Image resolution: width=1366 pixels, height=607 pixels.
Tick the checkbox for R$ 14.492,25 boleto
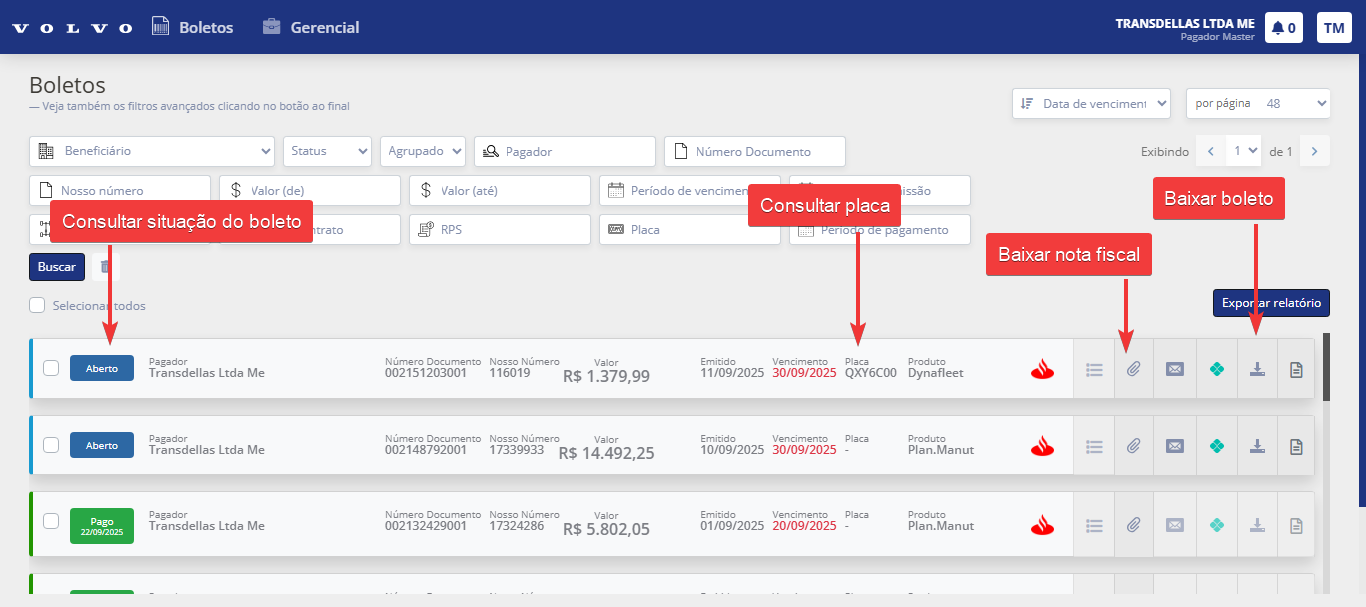[x=51, y=445]
